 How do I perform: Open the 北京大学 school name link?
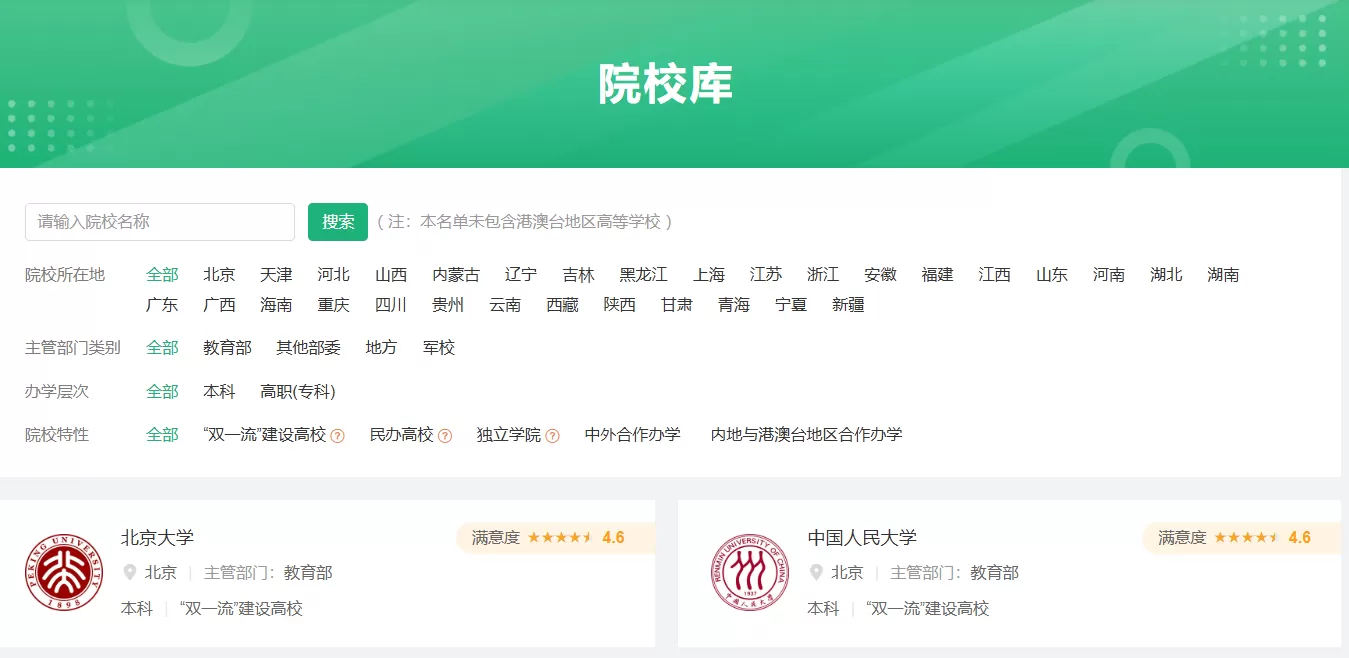(x=157, y=538)
